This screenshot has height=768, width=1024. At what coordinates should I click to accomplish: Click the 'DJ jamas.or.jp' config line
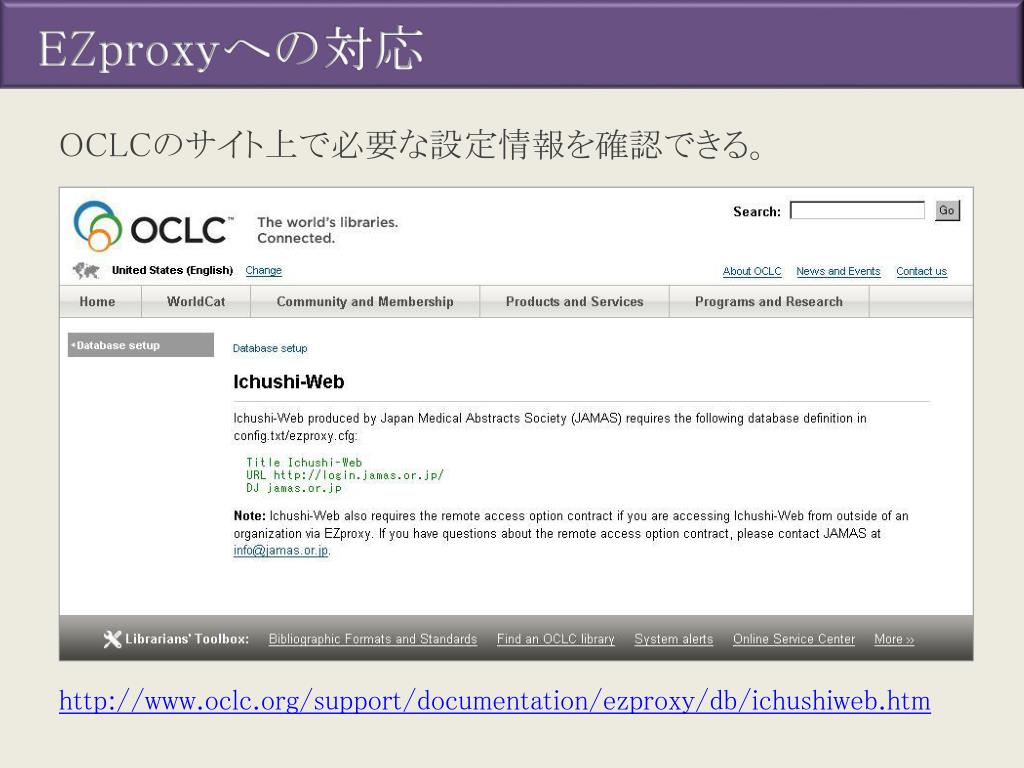pos(294,488)
